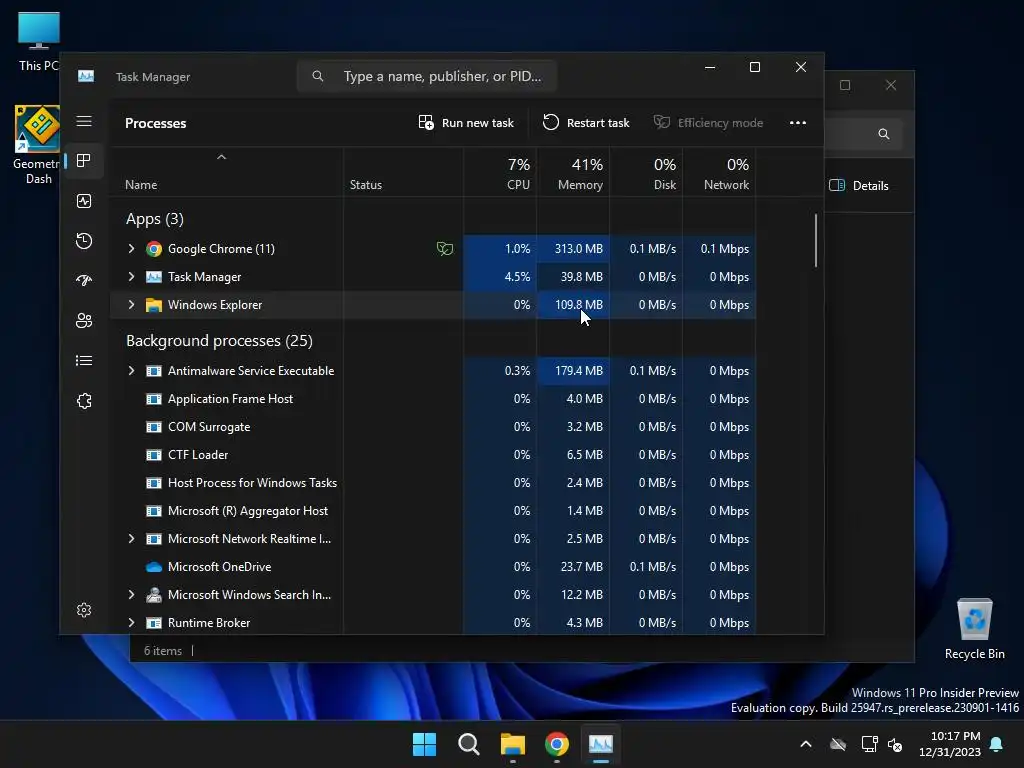The width and height of the screenshot is (1024, 768).
Task: Switch to Google Chrome from taskbar
Action: point(556,744)
